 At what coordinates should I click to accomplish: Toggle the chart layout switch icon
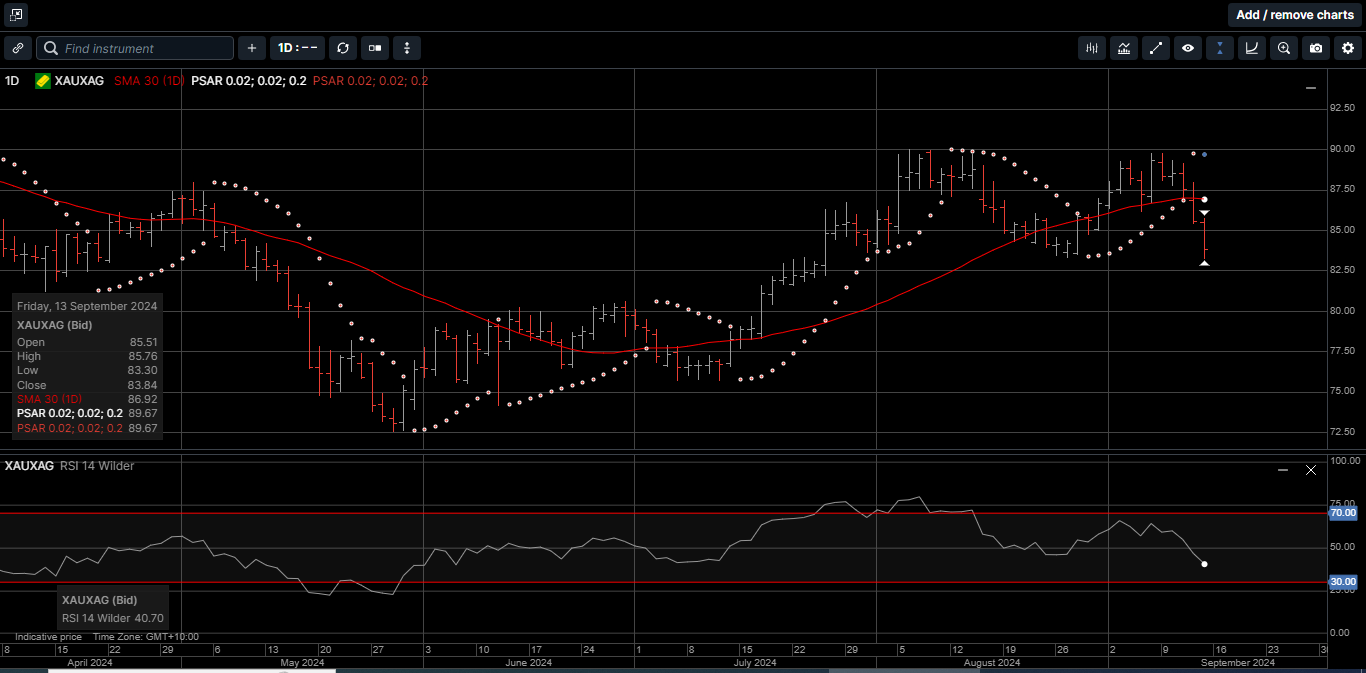375,48
